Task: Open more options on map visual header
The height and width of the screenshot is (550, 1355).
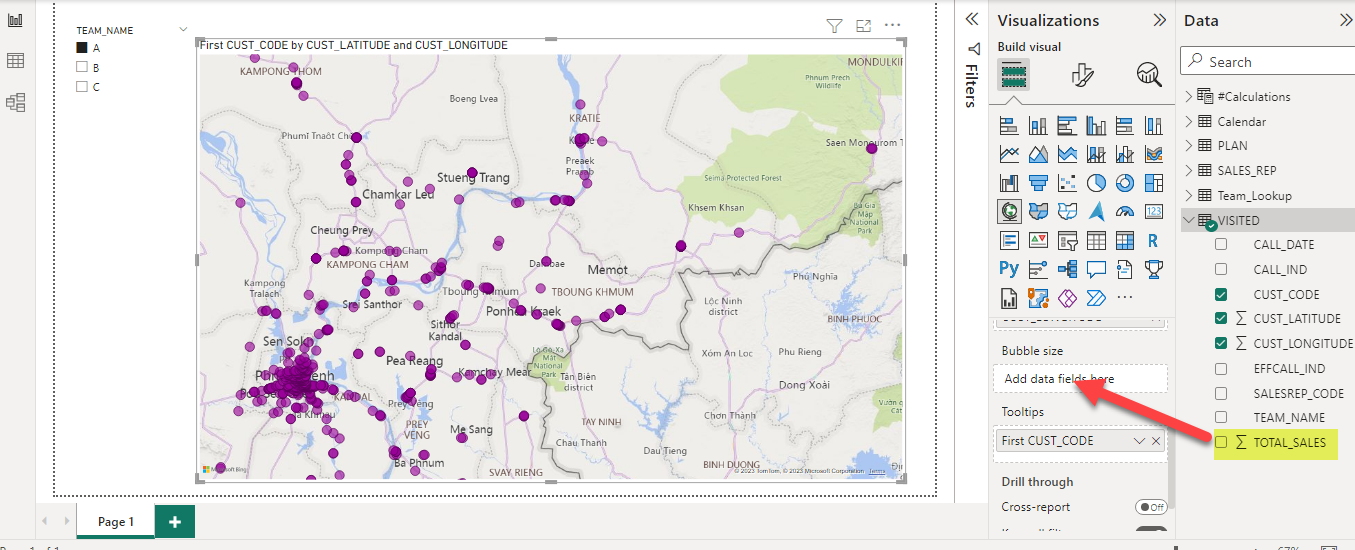Action: pyautogui.click(x=893, y=26)
